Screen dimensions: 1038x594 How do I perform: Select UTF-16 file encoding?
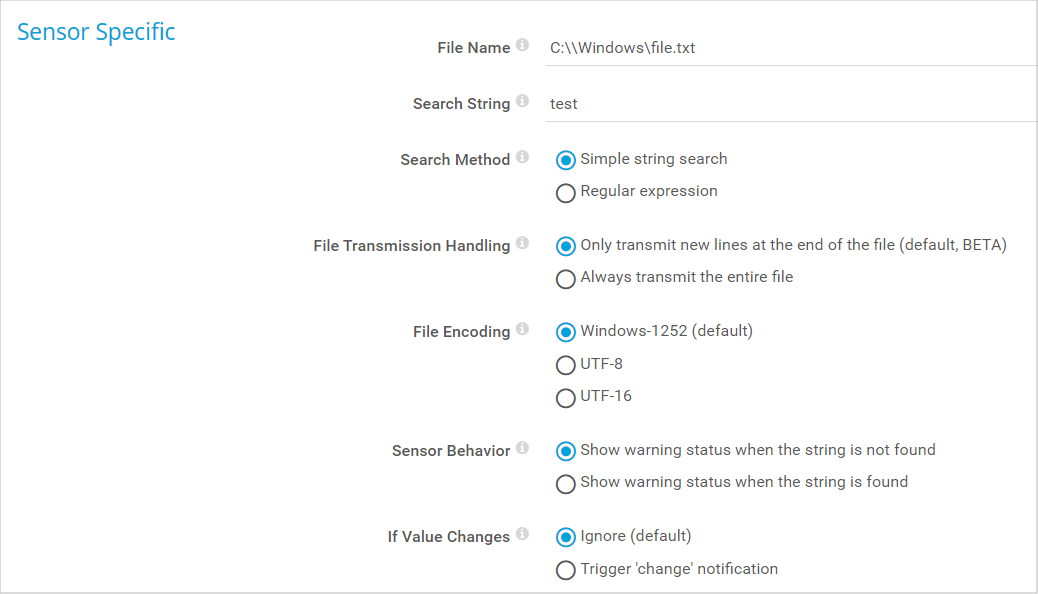coord(566,397)
